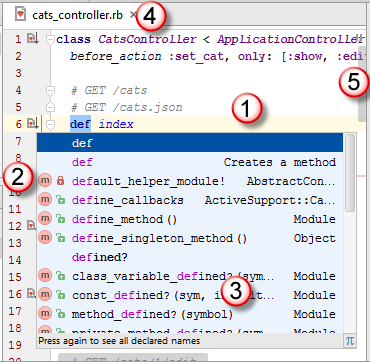Select 'def Creates a method' live template suggestion

190,162
